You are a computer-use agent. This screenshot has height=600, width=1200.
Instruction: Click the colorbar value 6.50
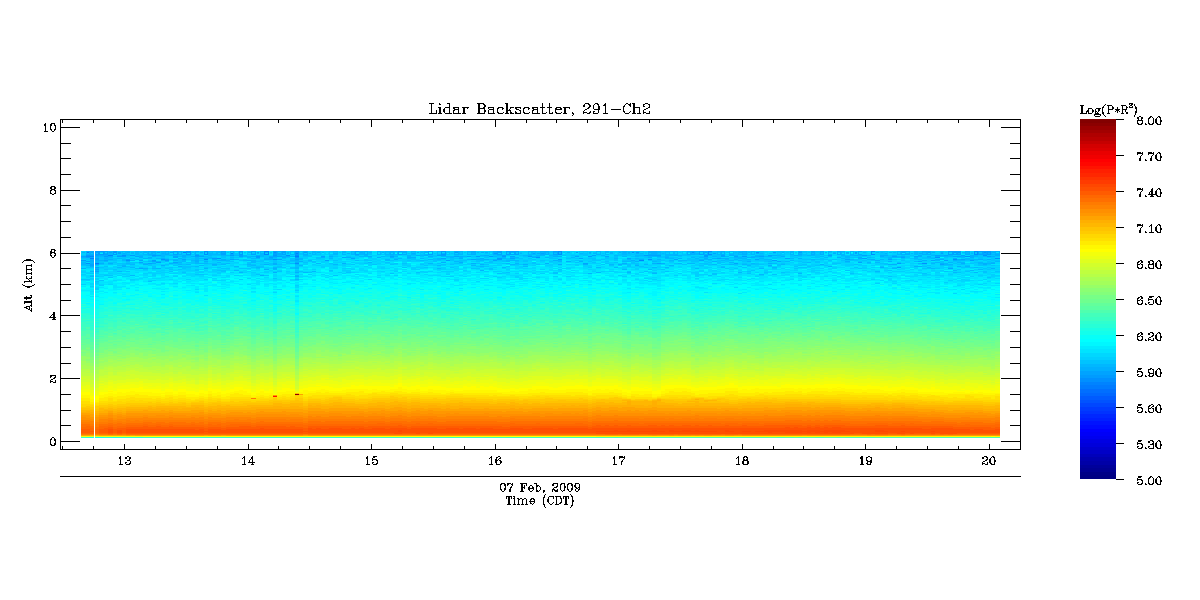click(x=1148, y=301)
